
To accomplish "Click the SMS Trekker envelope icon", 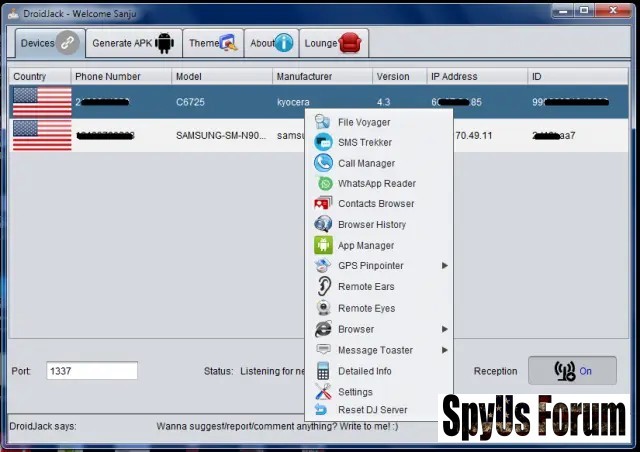I will 323,142.
